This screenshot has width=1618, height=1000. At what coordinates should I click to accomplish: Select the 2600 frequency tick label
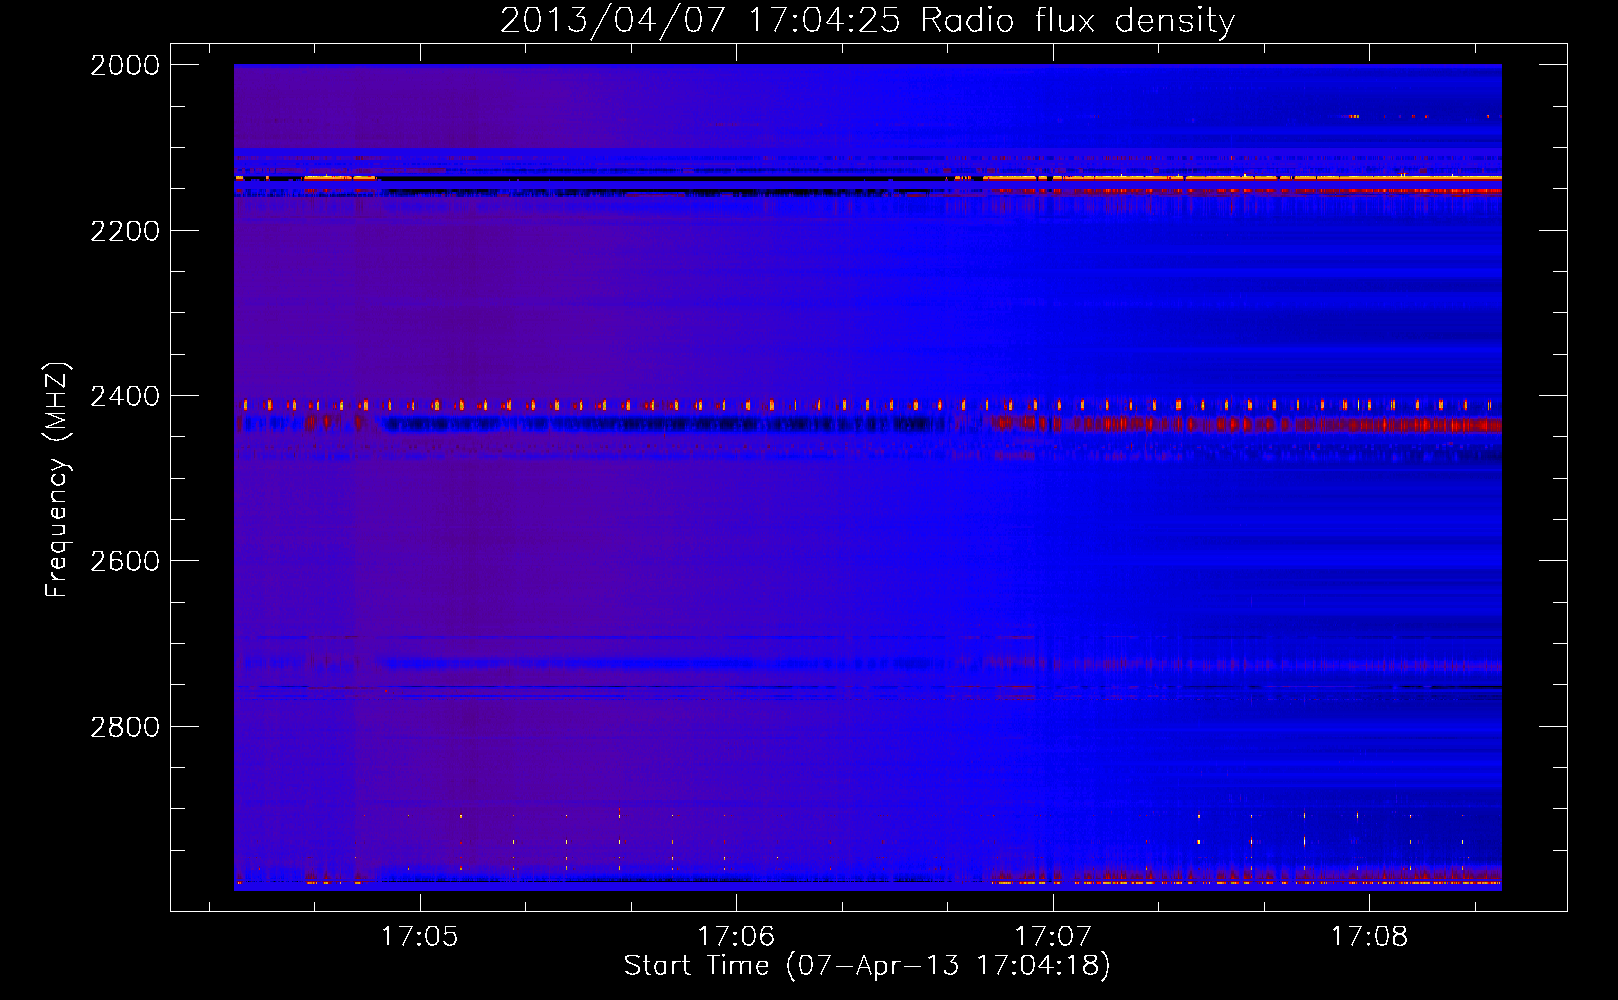(x=125, y=561)
